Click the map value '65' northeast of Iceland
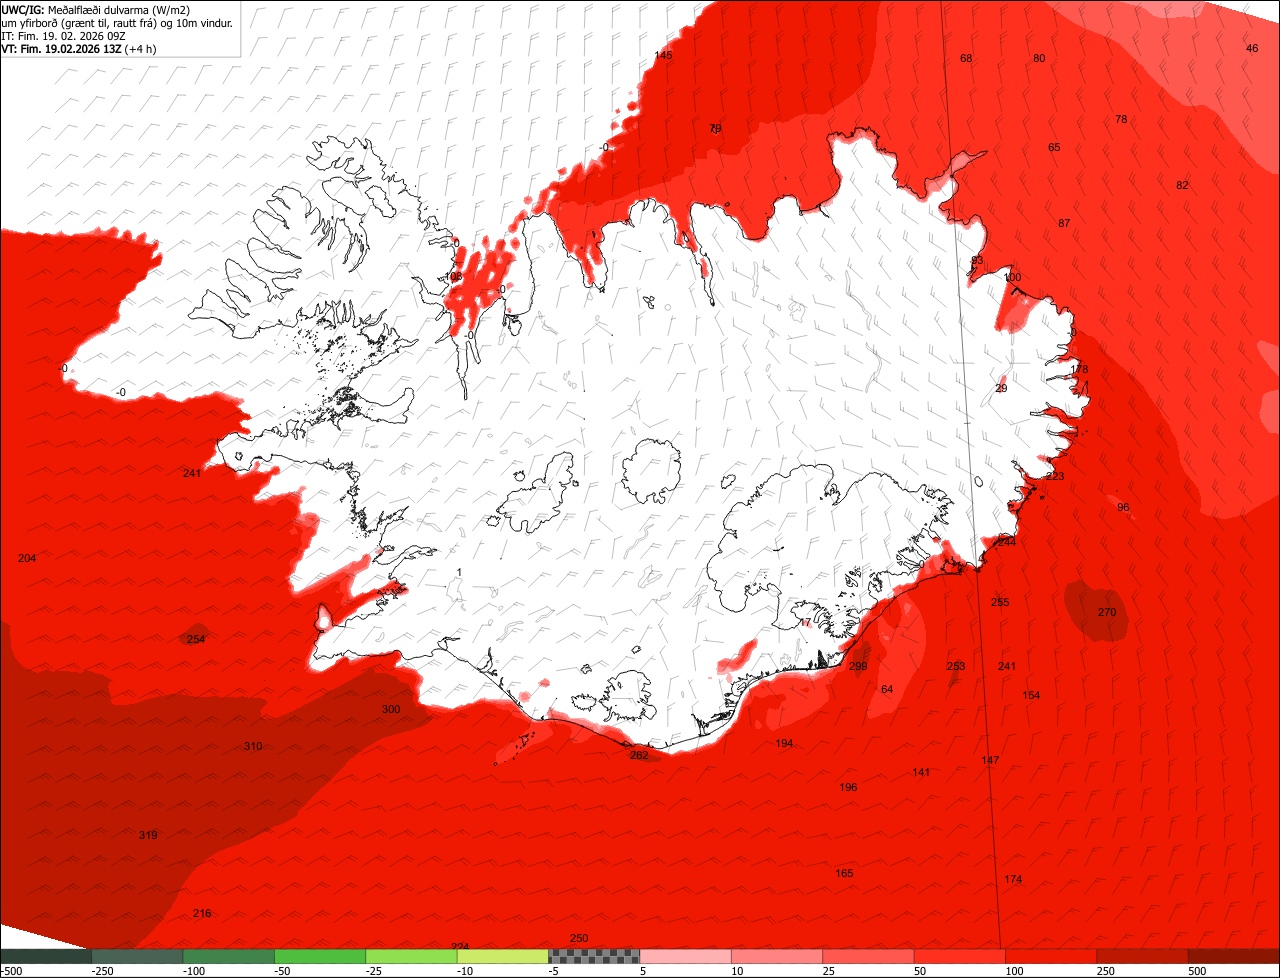This screenshot has width=1280, height=978. [1054, 147]
